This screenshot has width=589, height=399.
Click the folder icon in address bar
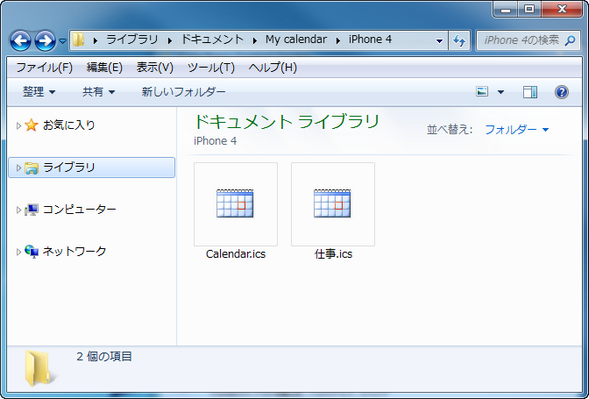pyautogui.click(x=78, y=40)
